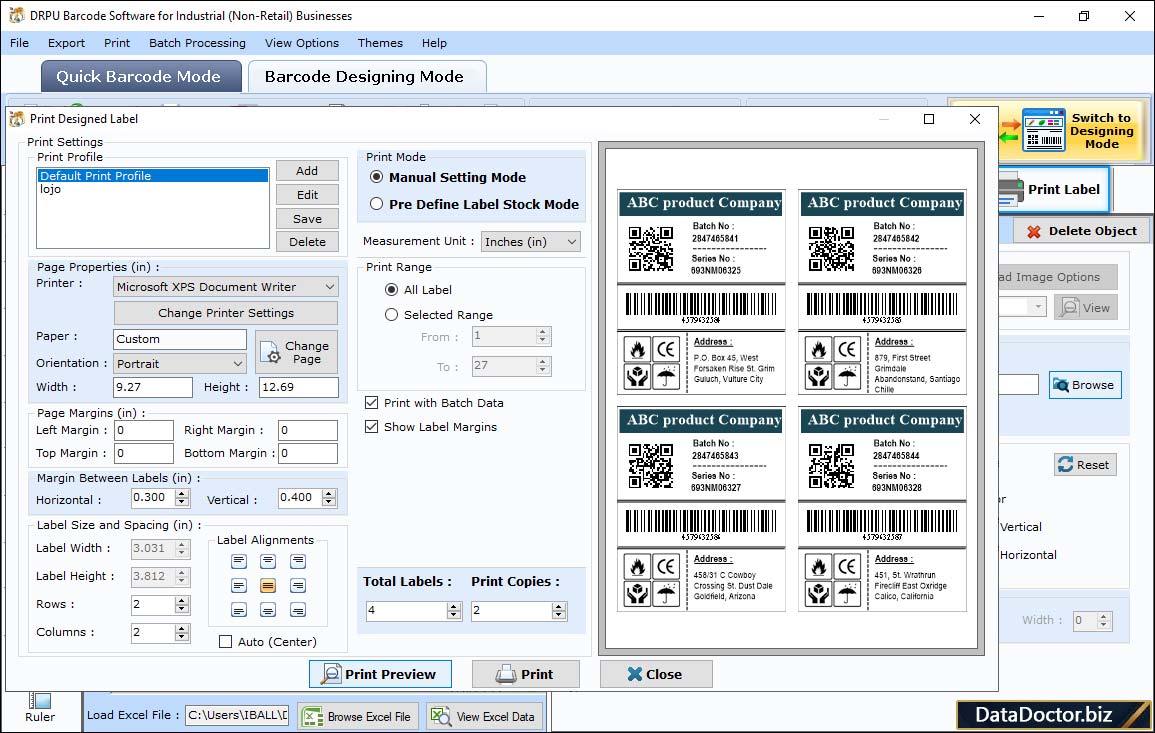Enable Auto (Center) checkbox

click(225, 642)
